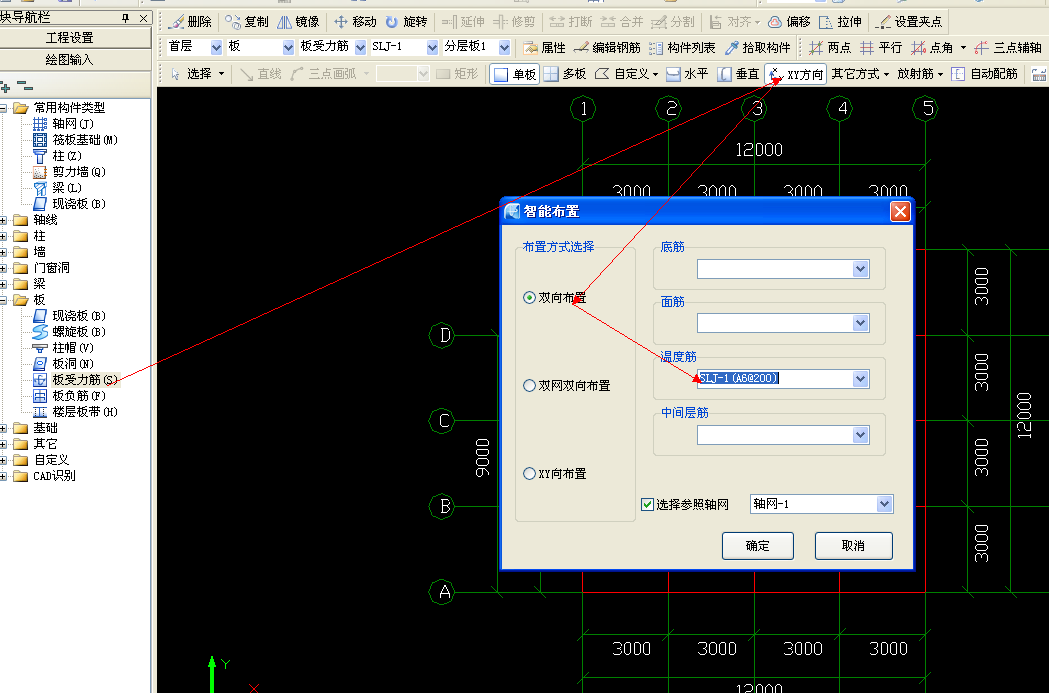The height and width of the screenshot is (693, 1049).
Task: Open 设置夹点 grip settings
Action: [911, 22]
